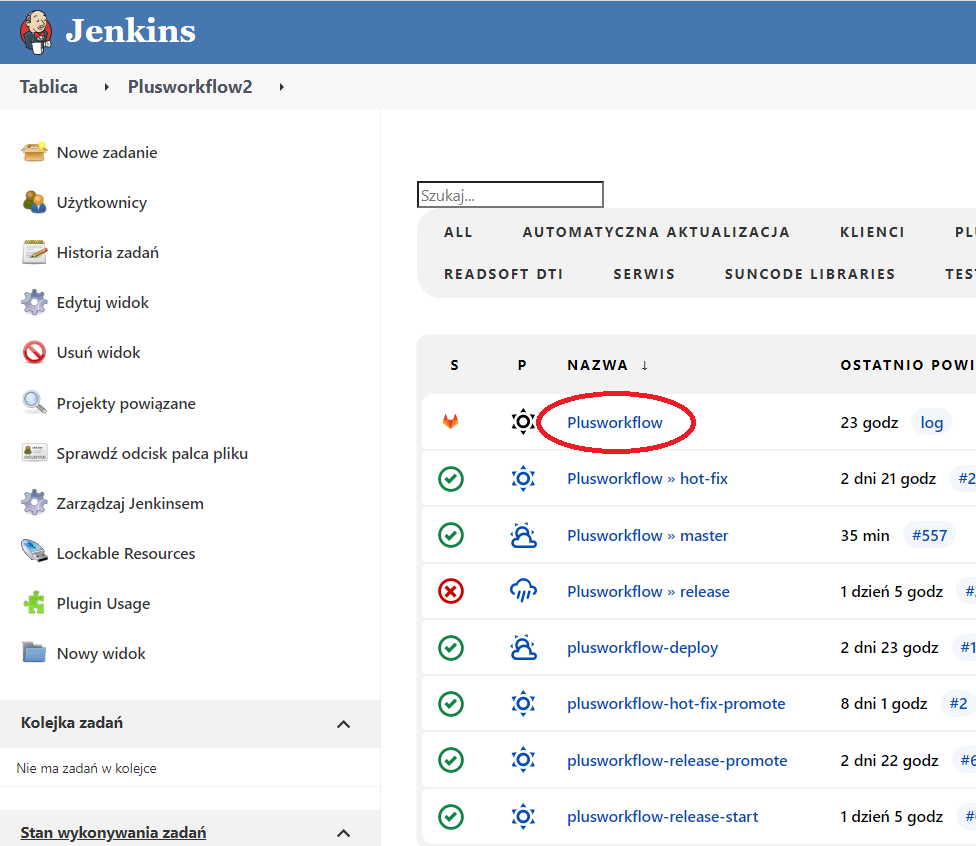The height and width of the screenshot is (846, 976).
Task: Expand the Tablica breadcrumb dropdown arrow
Action: pos(106,87)
